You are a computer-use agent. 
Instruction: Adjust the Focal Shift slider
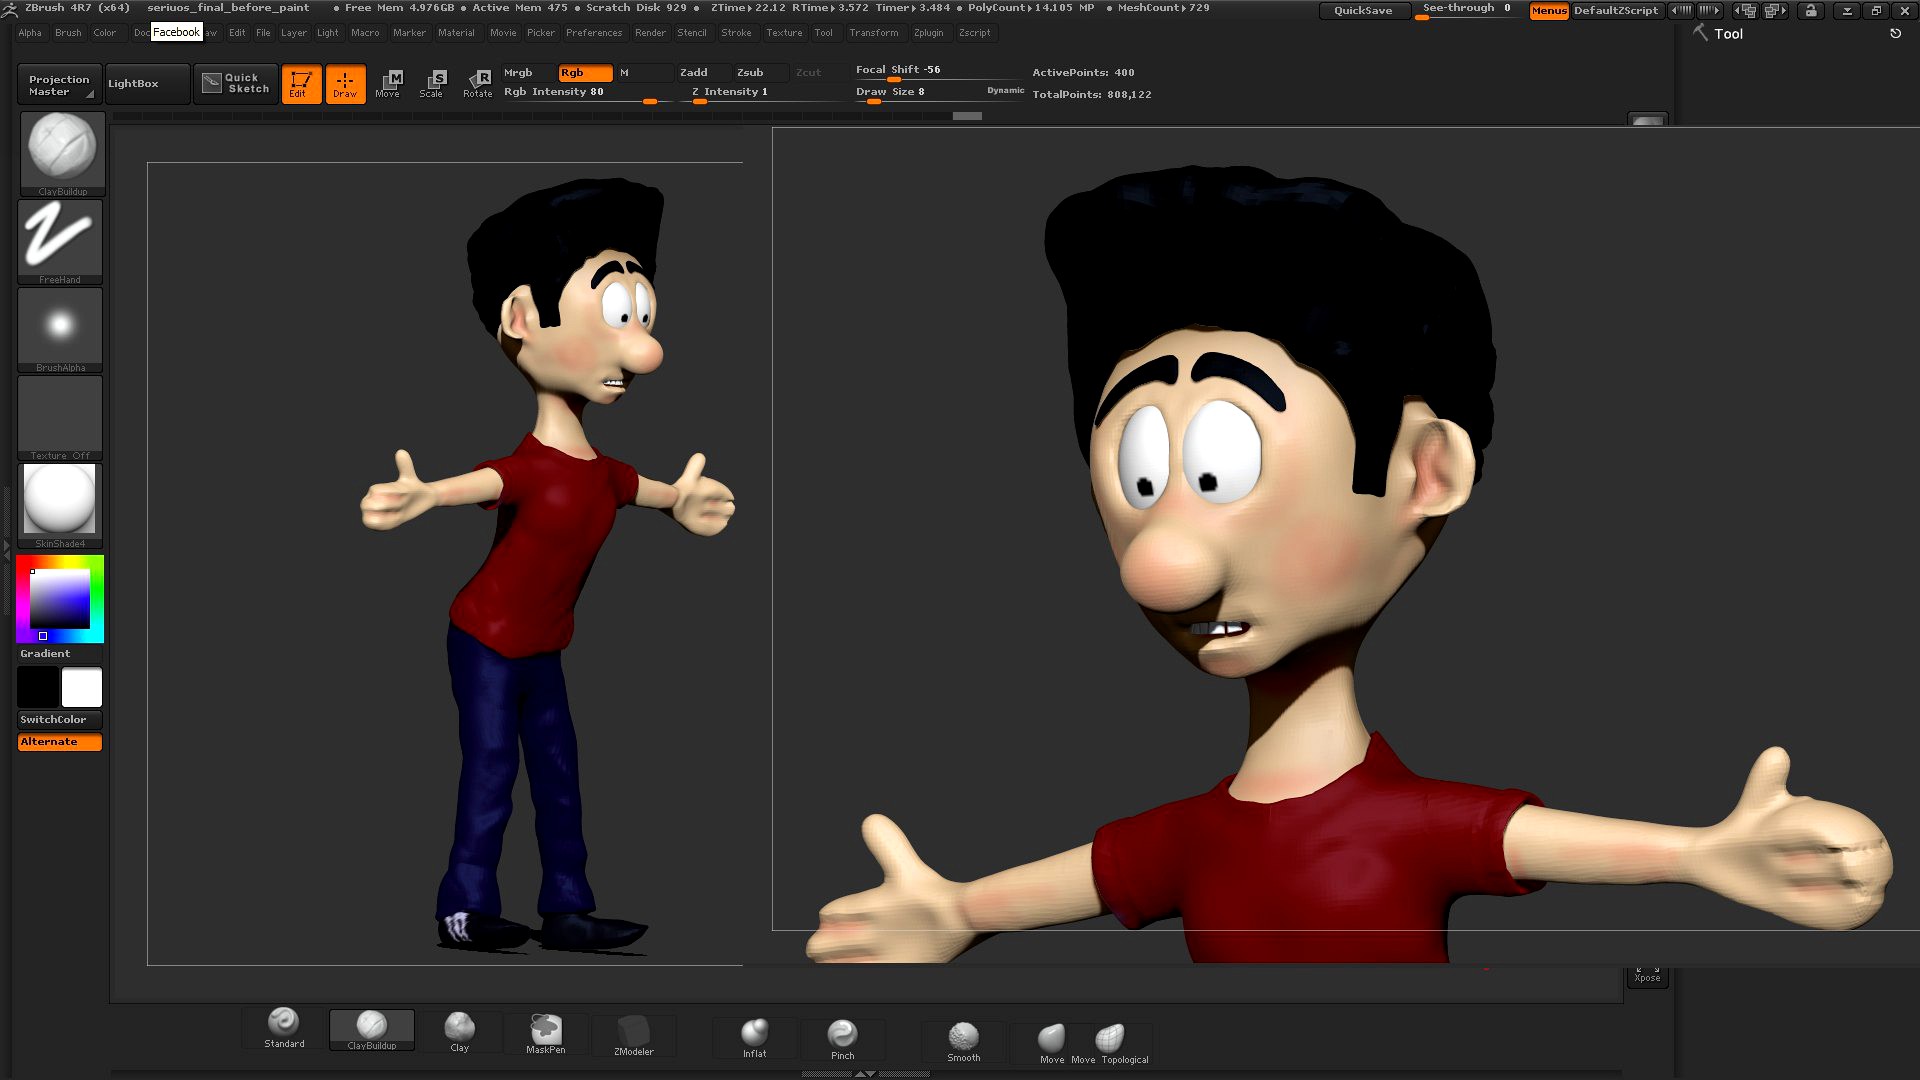coord(938,71)
